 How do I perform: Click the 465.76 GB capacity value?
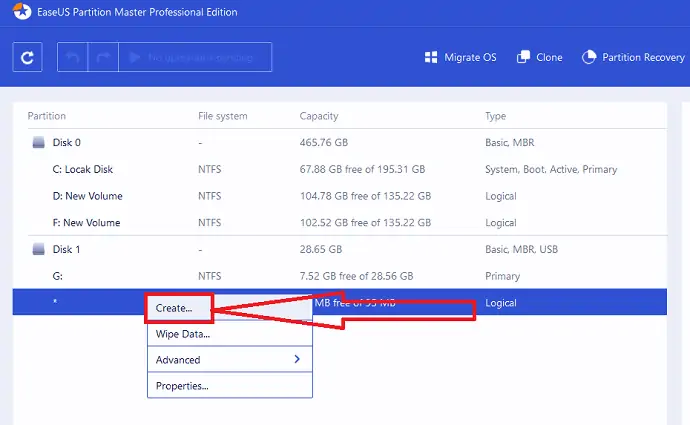coord(324,143)
